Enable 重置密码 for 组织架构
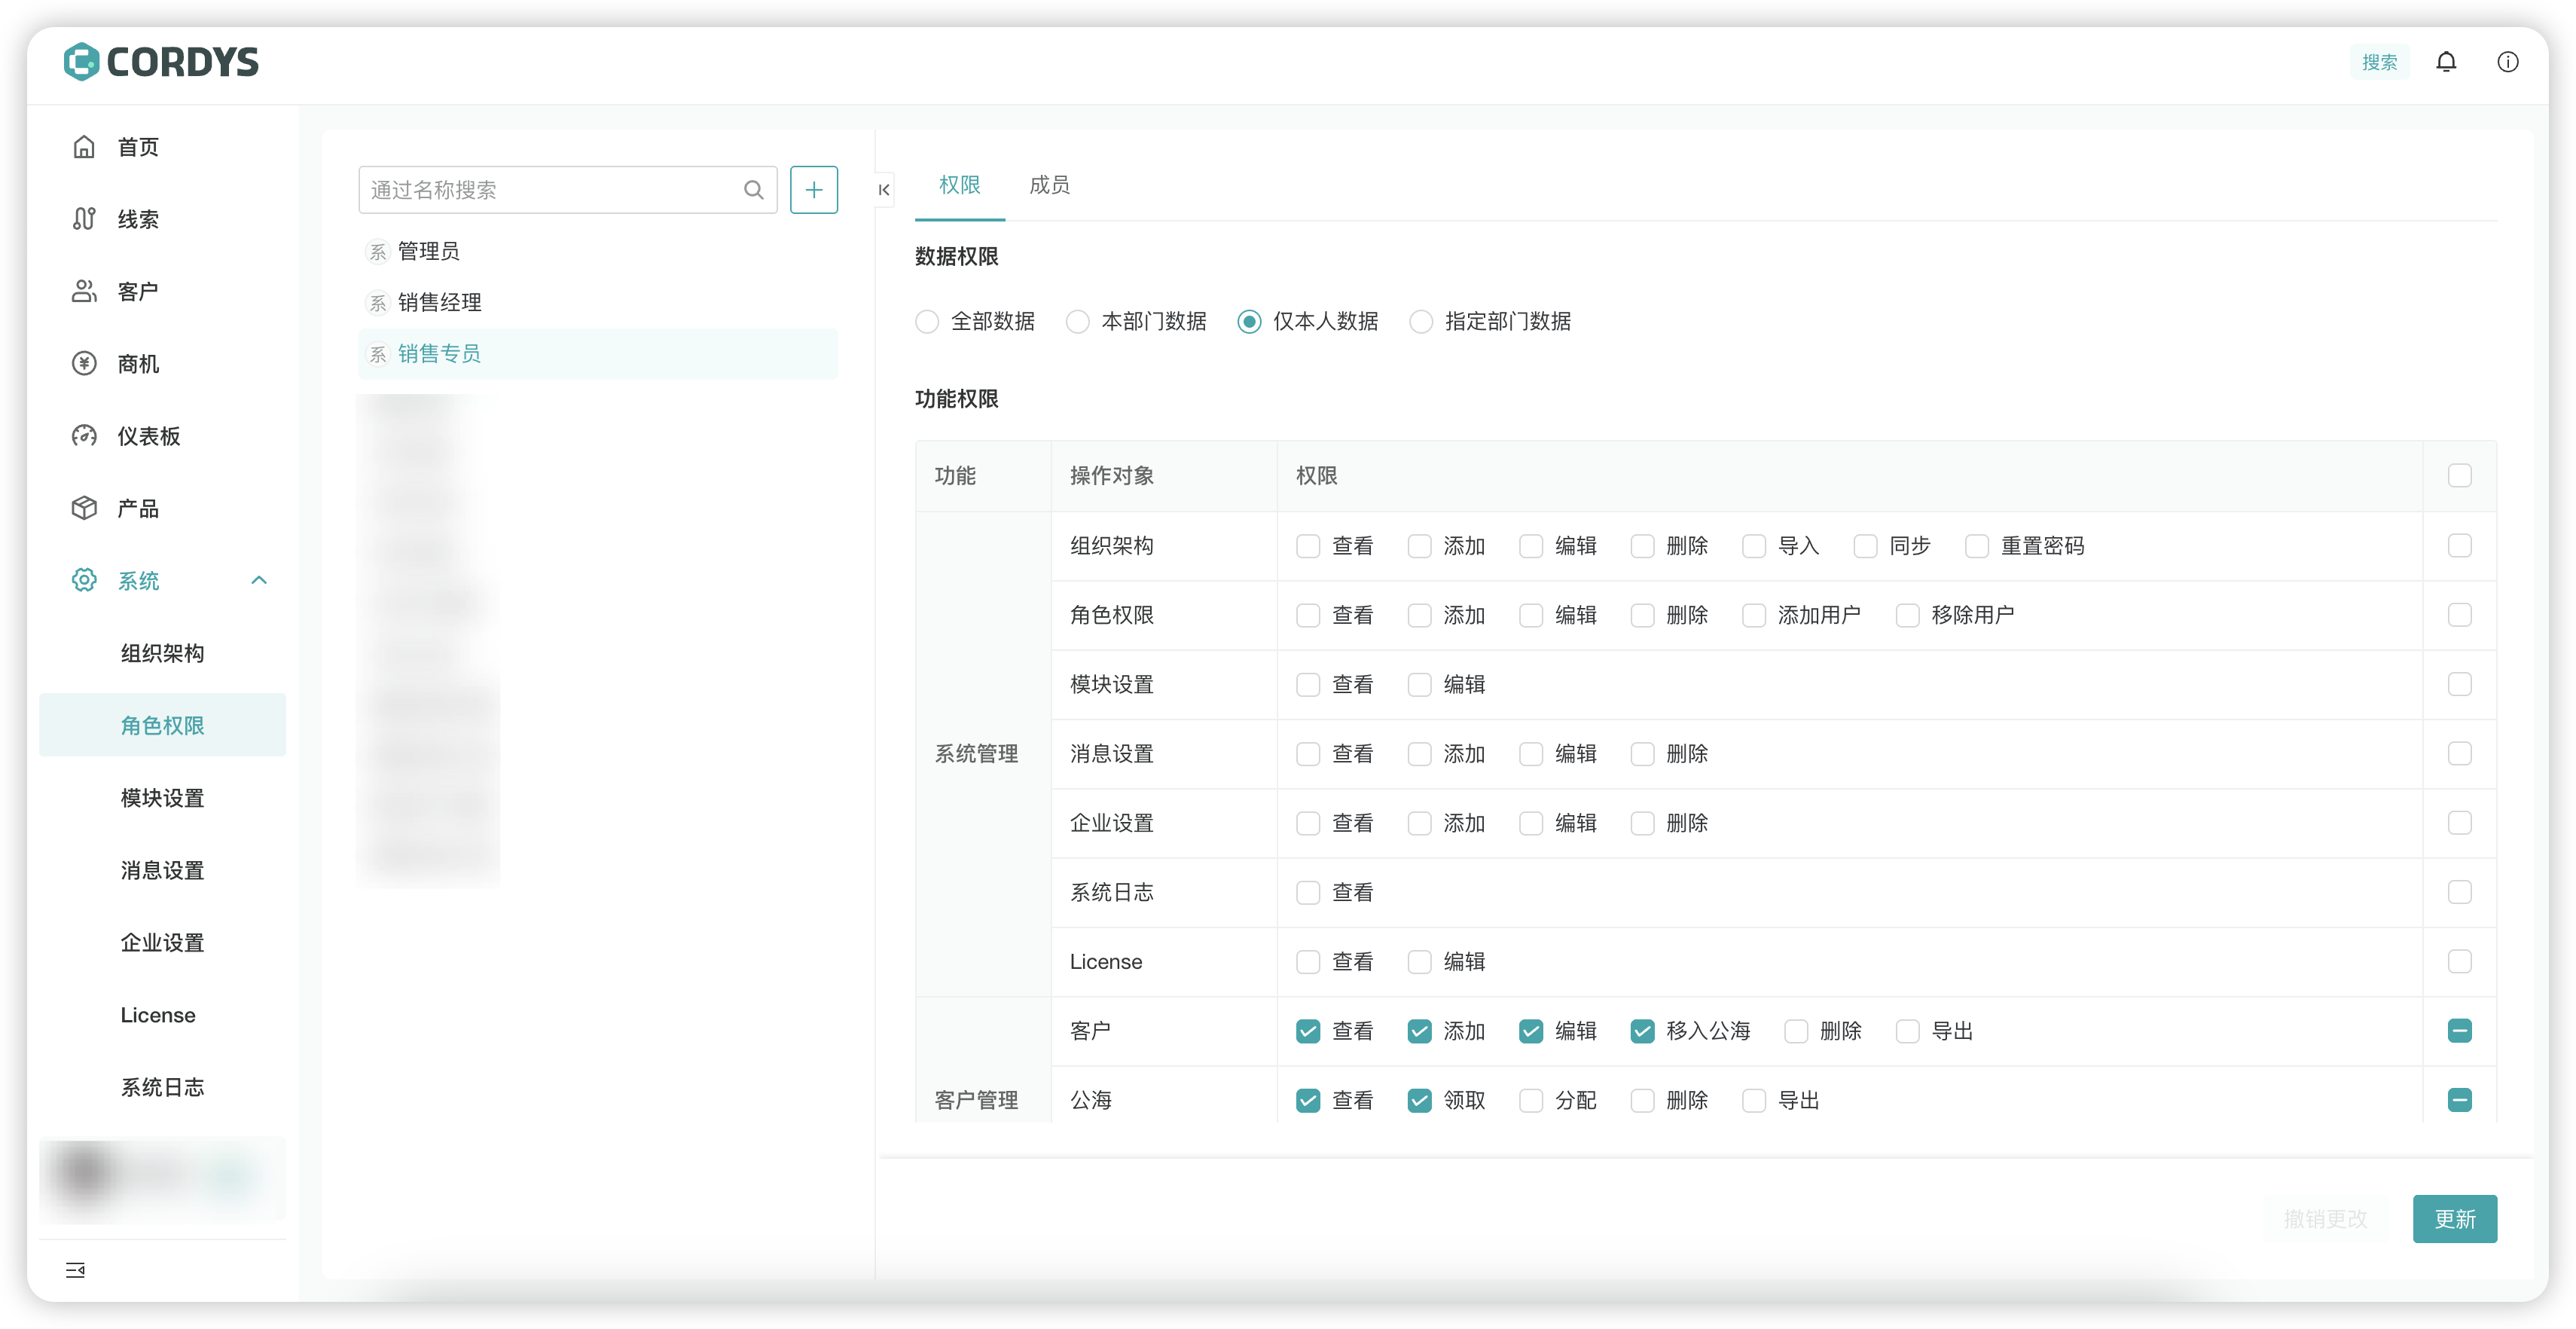The height and width of the screenshot is (1329, 2576). pos(1976,546)
